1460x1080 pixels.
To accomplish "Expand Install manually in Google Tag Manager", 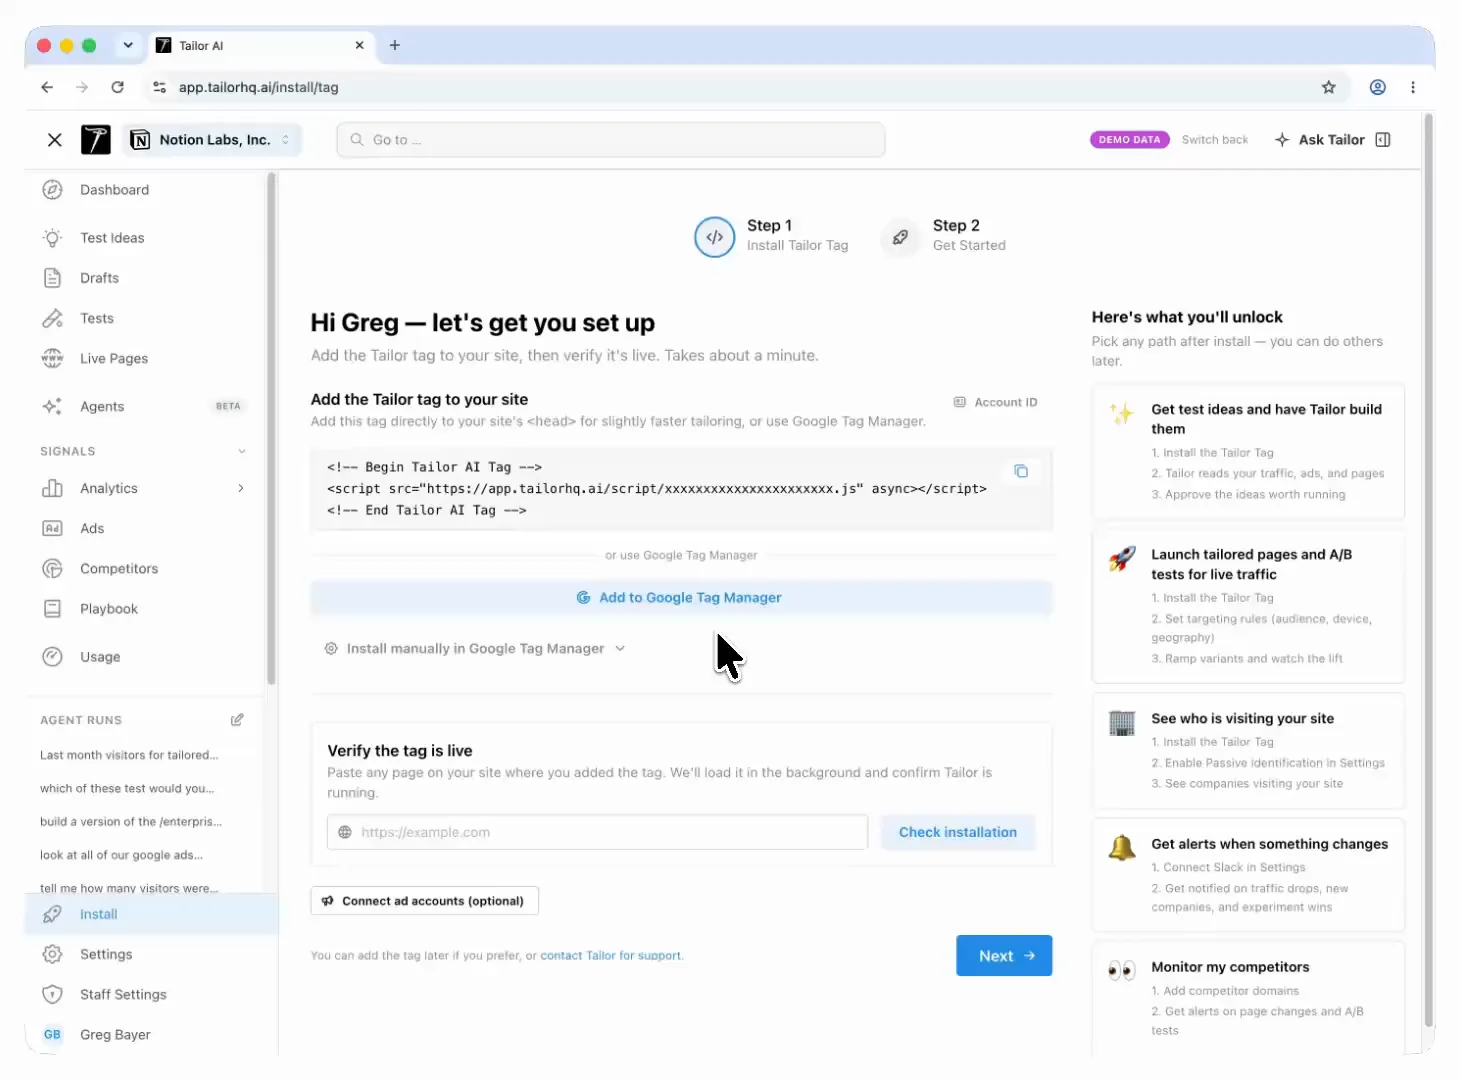I will coord(475,648).
